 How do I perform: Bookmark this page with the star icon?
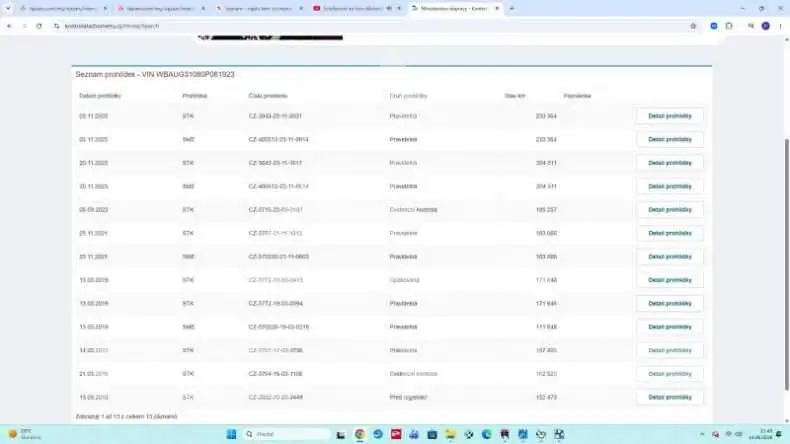(693, 26)
